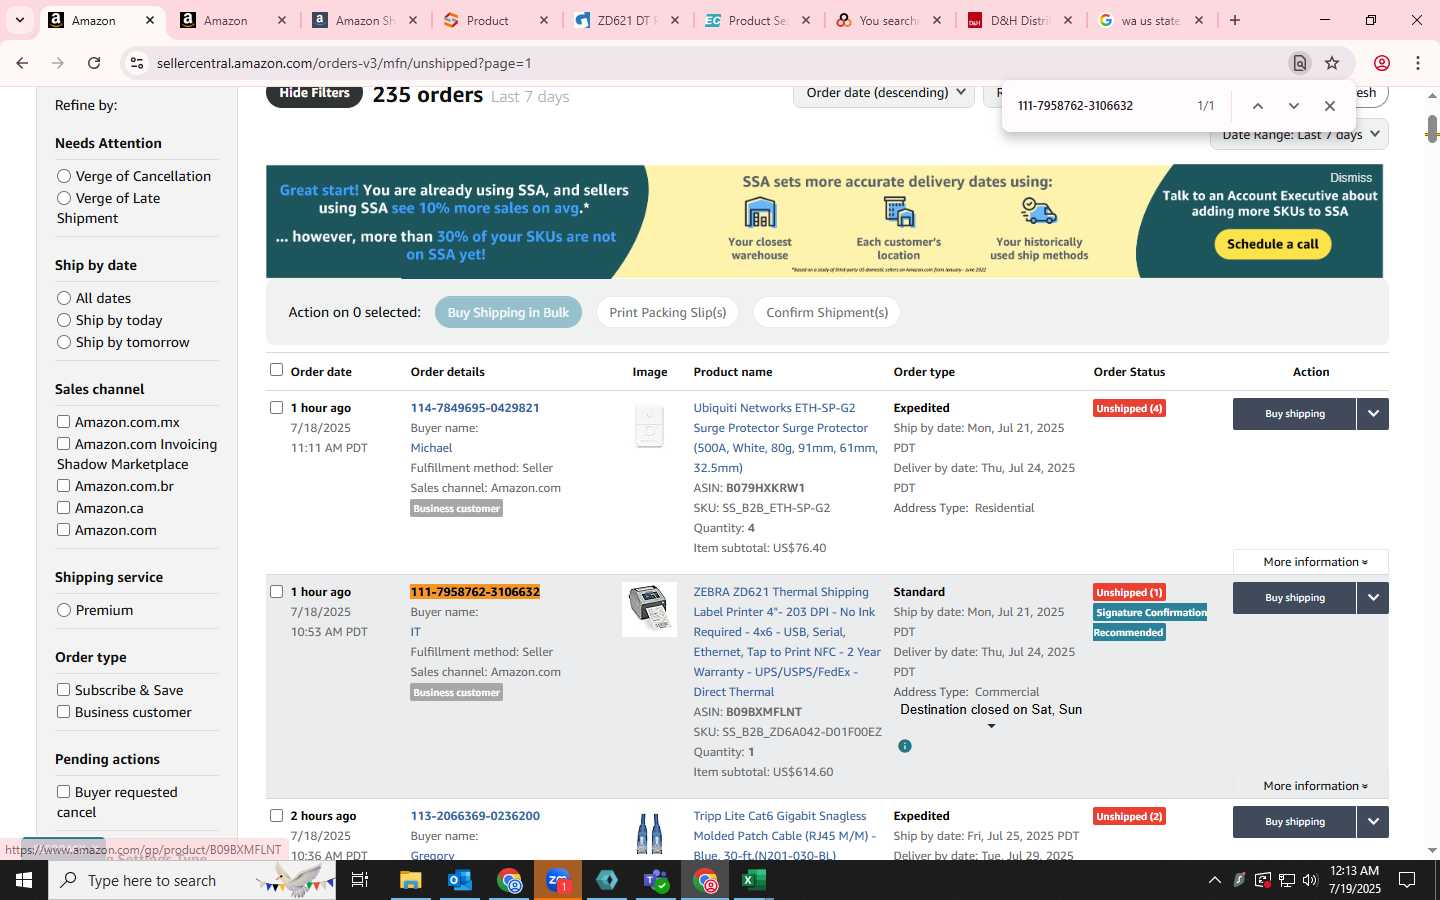Jump to previous find-in-page result
Screen dimensions: 1440x900
[x=1258, y=106]
